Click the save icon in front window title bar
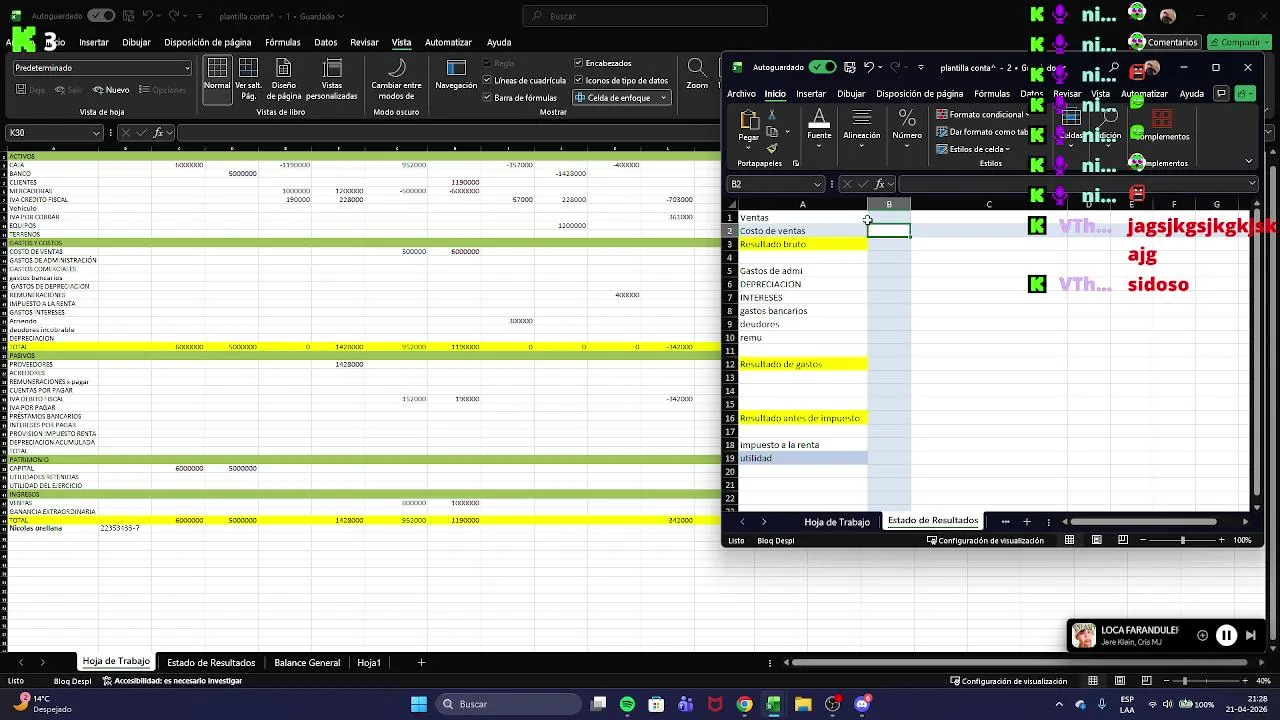 pyautogui.click(x=849, y=67)
